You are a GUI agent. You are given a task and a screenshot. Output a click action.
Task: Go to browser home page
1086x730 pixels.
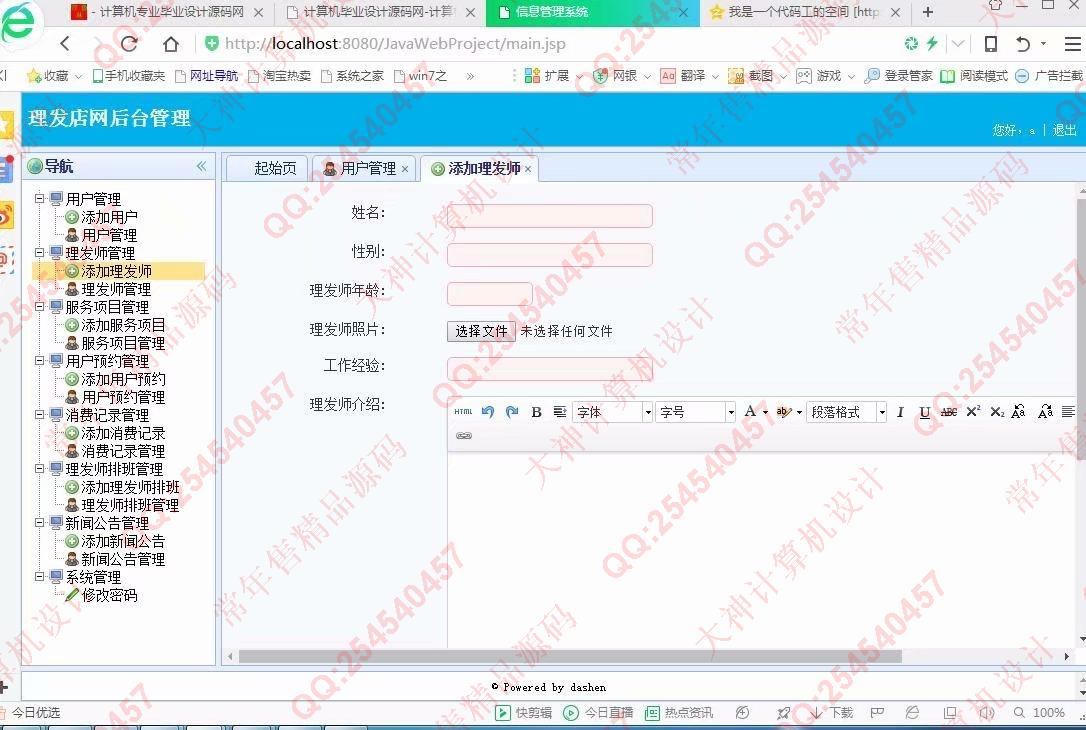[170, 44]
